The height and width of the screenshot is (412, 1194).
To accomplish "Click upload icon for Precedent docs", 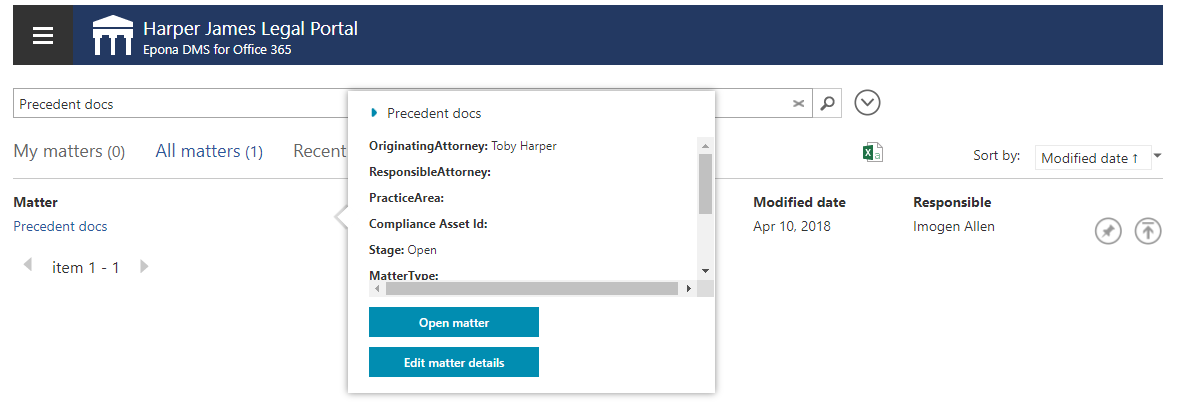I will 1148,231.
